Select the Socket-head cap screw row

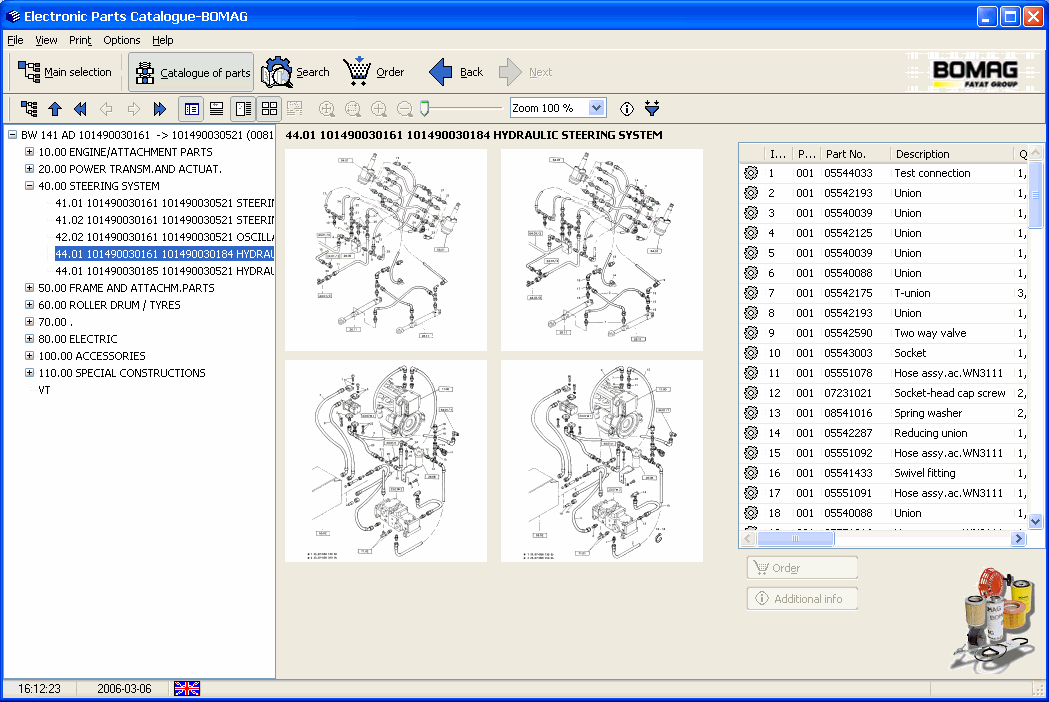884,393
